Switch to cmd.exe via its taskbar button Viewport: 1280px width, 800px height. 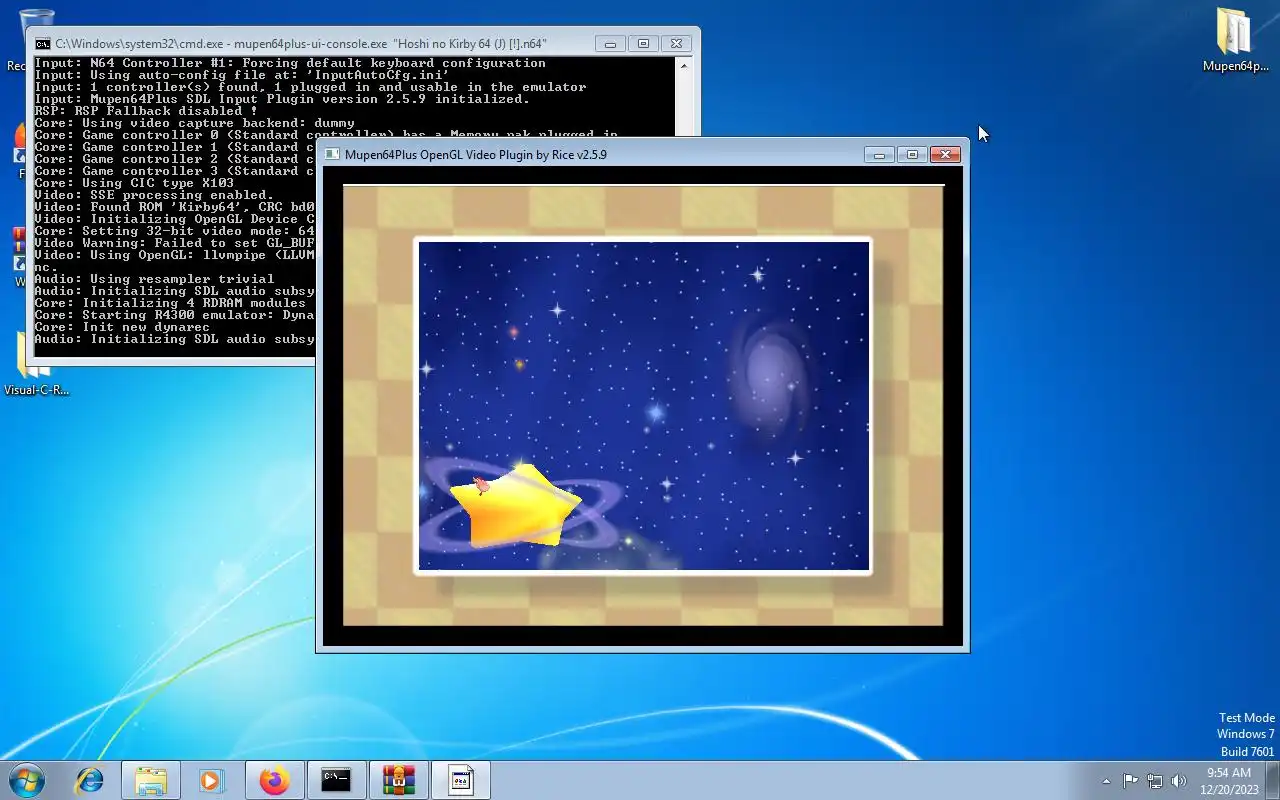336,780
